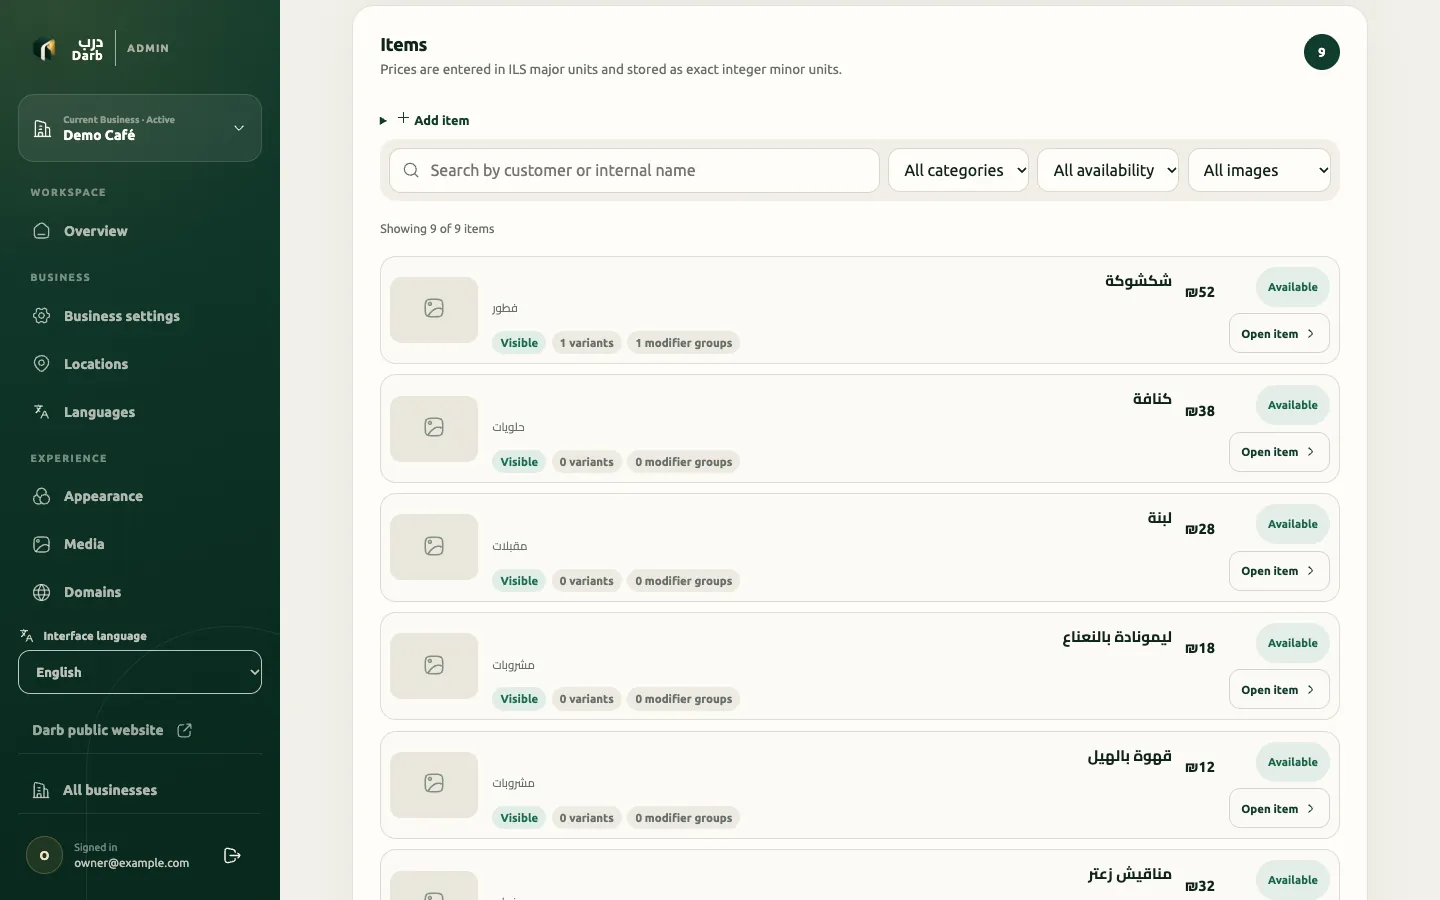Open item قهوة بالهيل

click(x=1279, y=809)
